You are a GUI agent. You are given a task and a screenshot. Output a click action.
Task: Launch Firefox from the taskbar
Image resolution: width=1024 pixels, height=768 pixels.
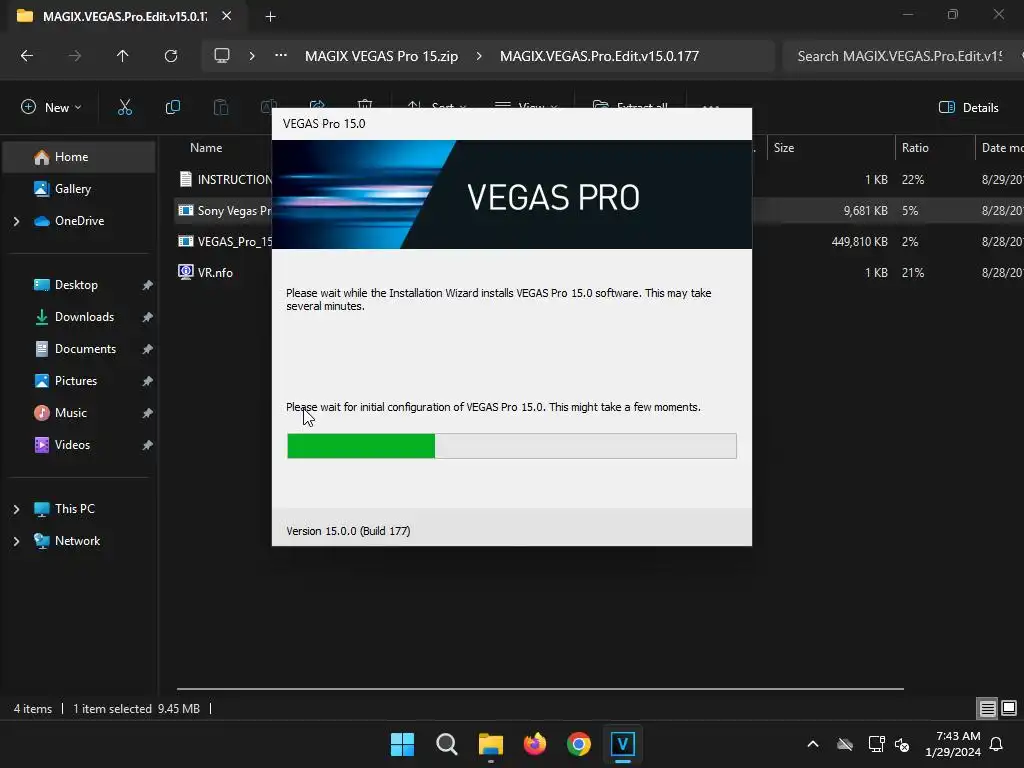(535, 744)
